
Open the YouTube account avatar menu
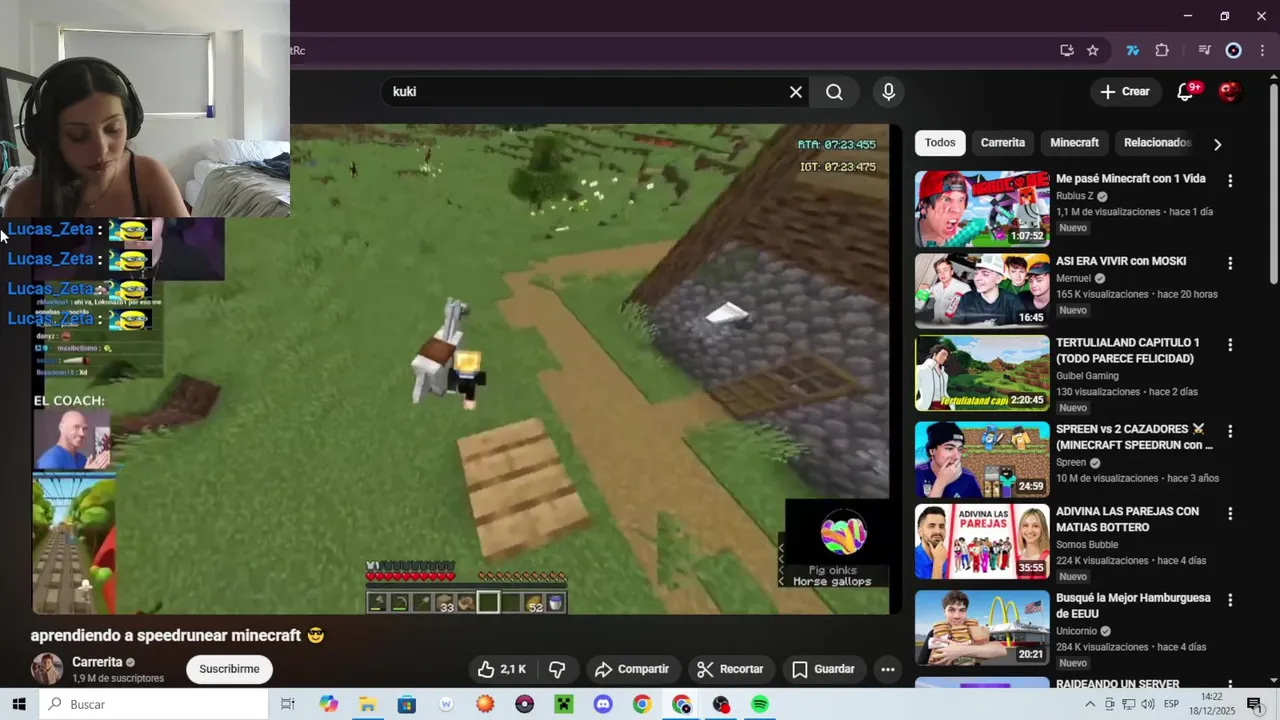pyautogui.click(x=1230, y=92)
